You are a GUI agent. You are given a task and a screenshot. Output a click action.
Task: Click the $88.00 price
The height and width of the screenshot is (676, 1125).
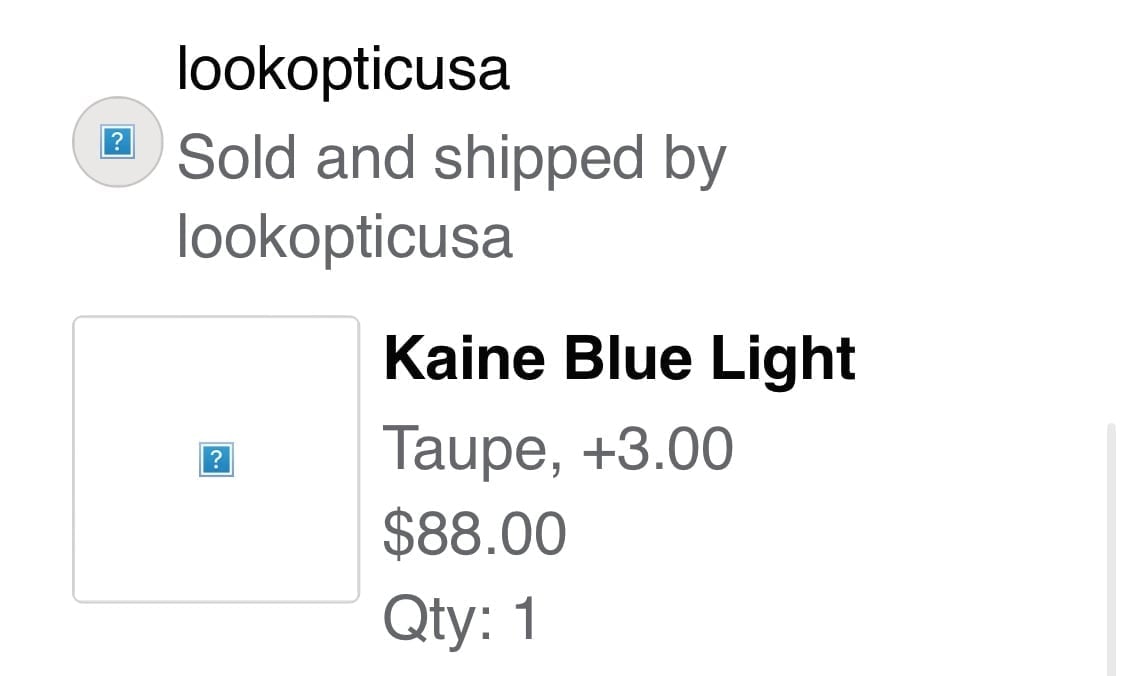(x=474, y=533)
